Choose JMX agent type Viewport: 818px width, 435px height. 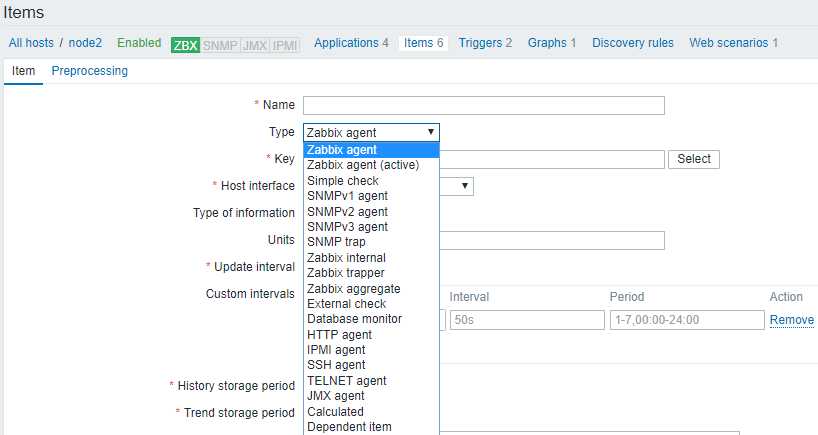[371, 396]
